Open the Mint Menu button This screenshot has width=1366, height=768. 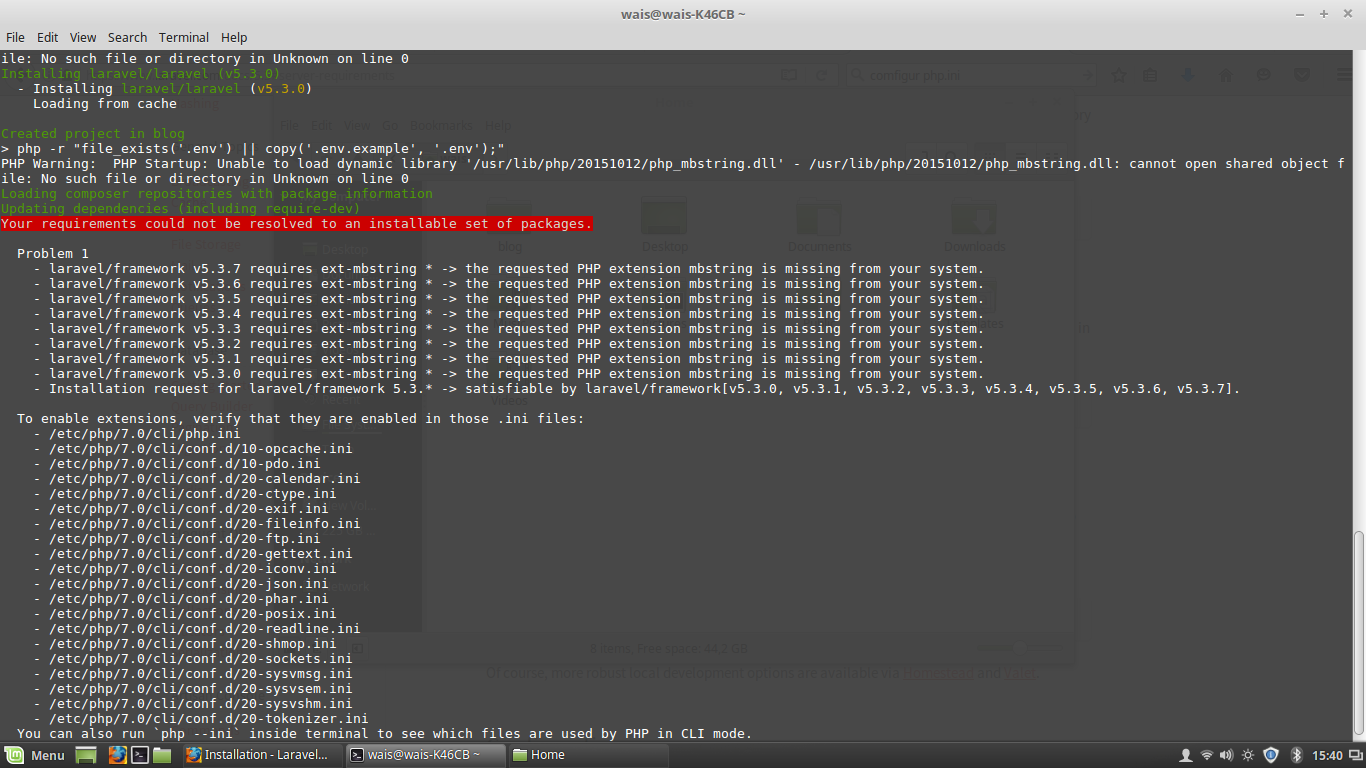[35, 755]
